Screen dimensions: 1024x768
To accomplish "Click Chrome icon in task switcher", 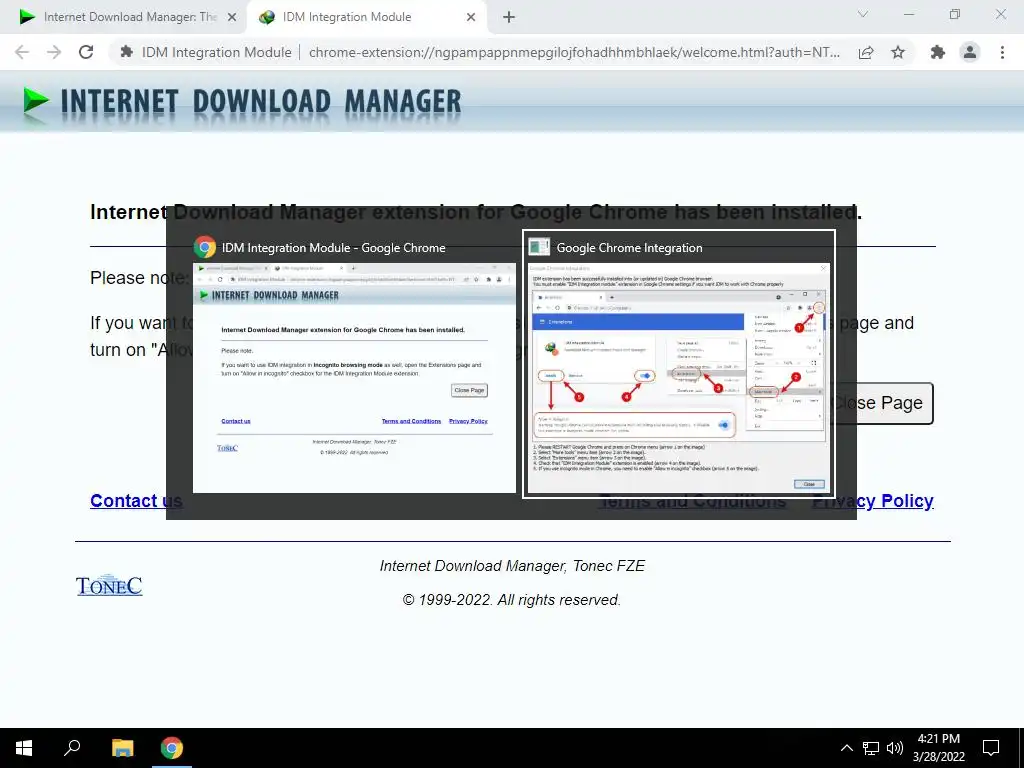I will (x=204, y=248).
